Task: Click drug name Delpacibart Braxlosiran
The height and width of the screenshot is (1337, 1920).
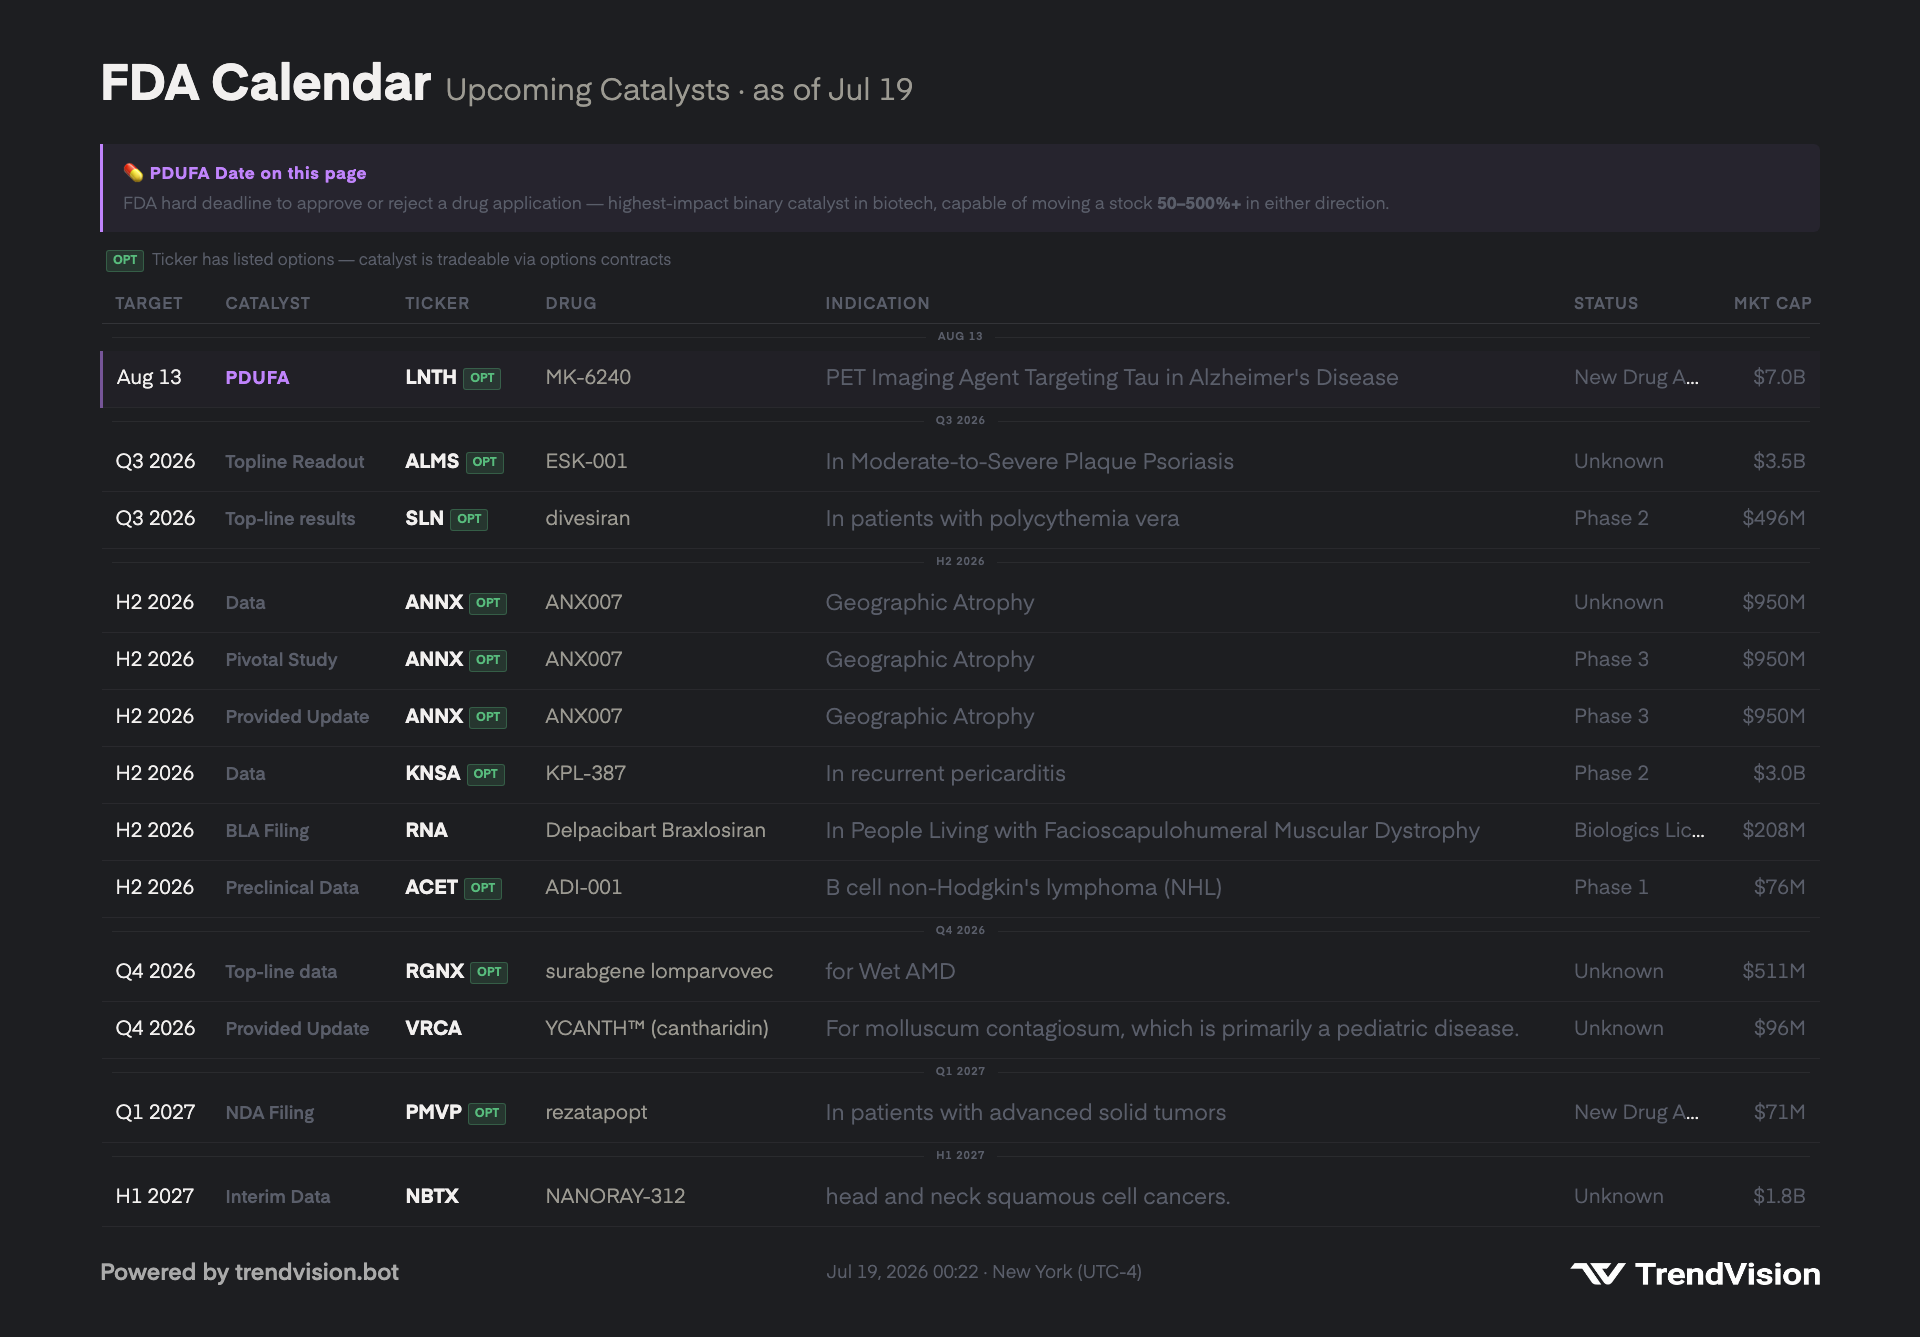Action: (656, 830)
